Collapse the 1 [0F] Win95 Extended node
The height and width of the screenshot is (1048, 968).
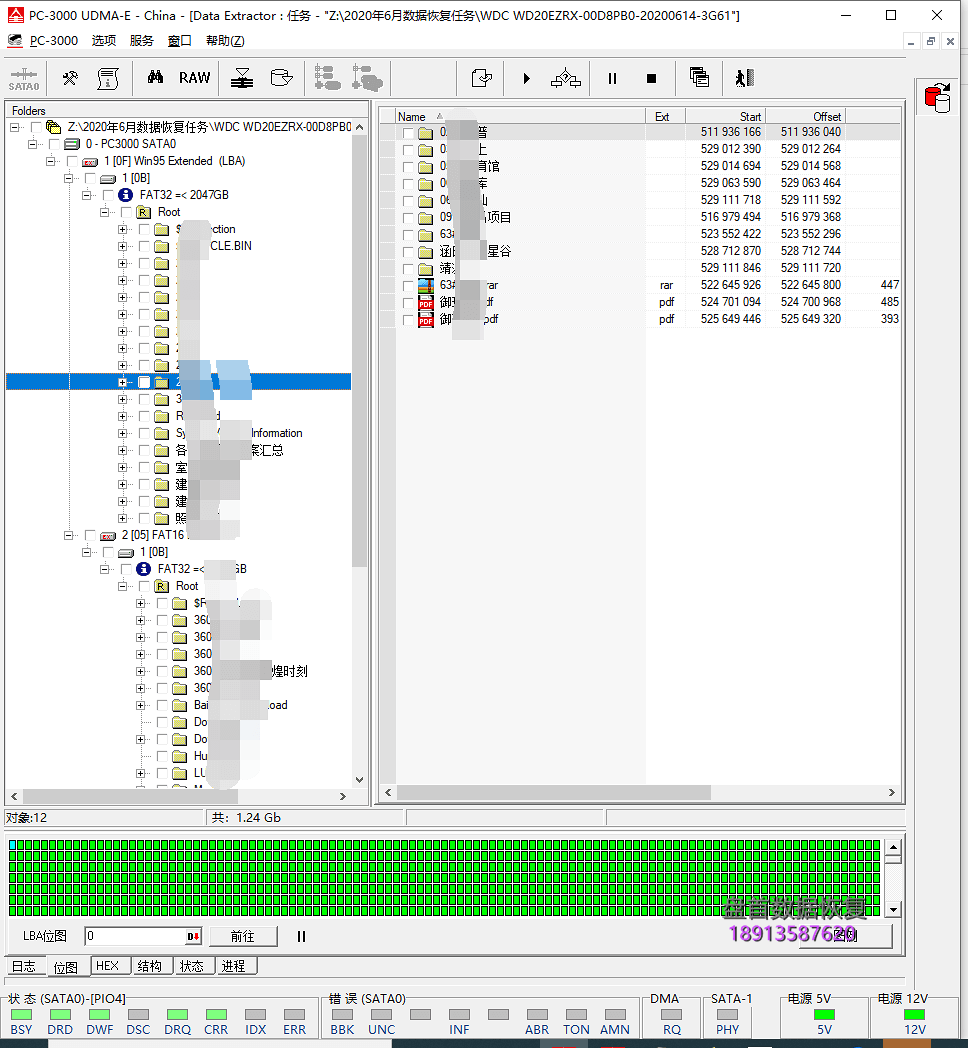(51, 161)
